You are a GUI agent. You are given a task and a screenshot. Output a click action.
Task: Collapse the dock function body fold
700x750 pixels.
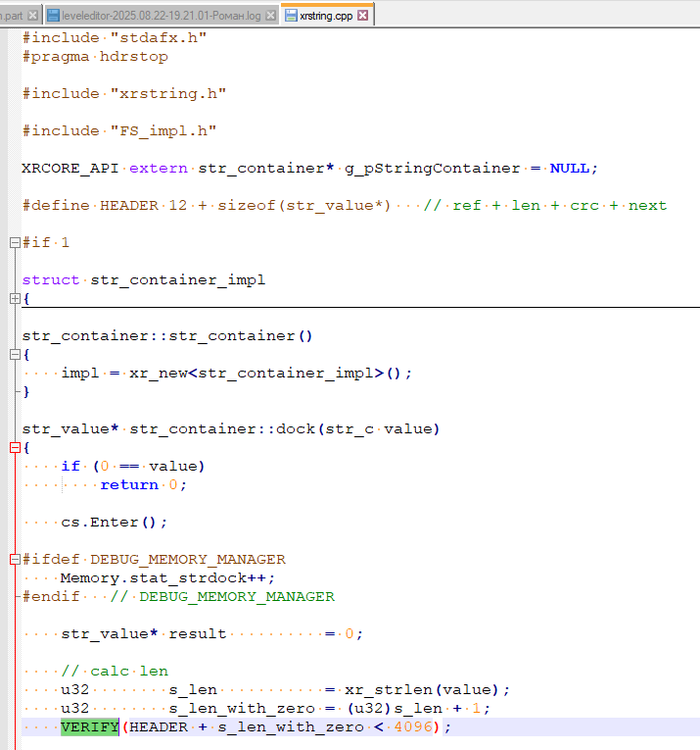(15, 448)
